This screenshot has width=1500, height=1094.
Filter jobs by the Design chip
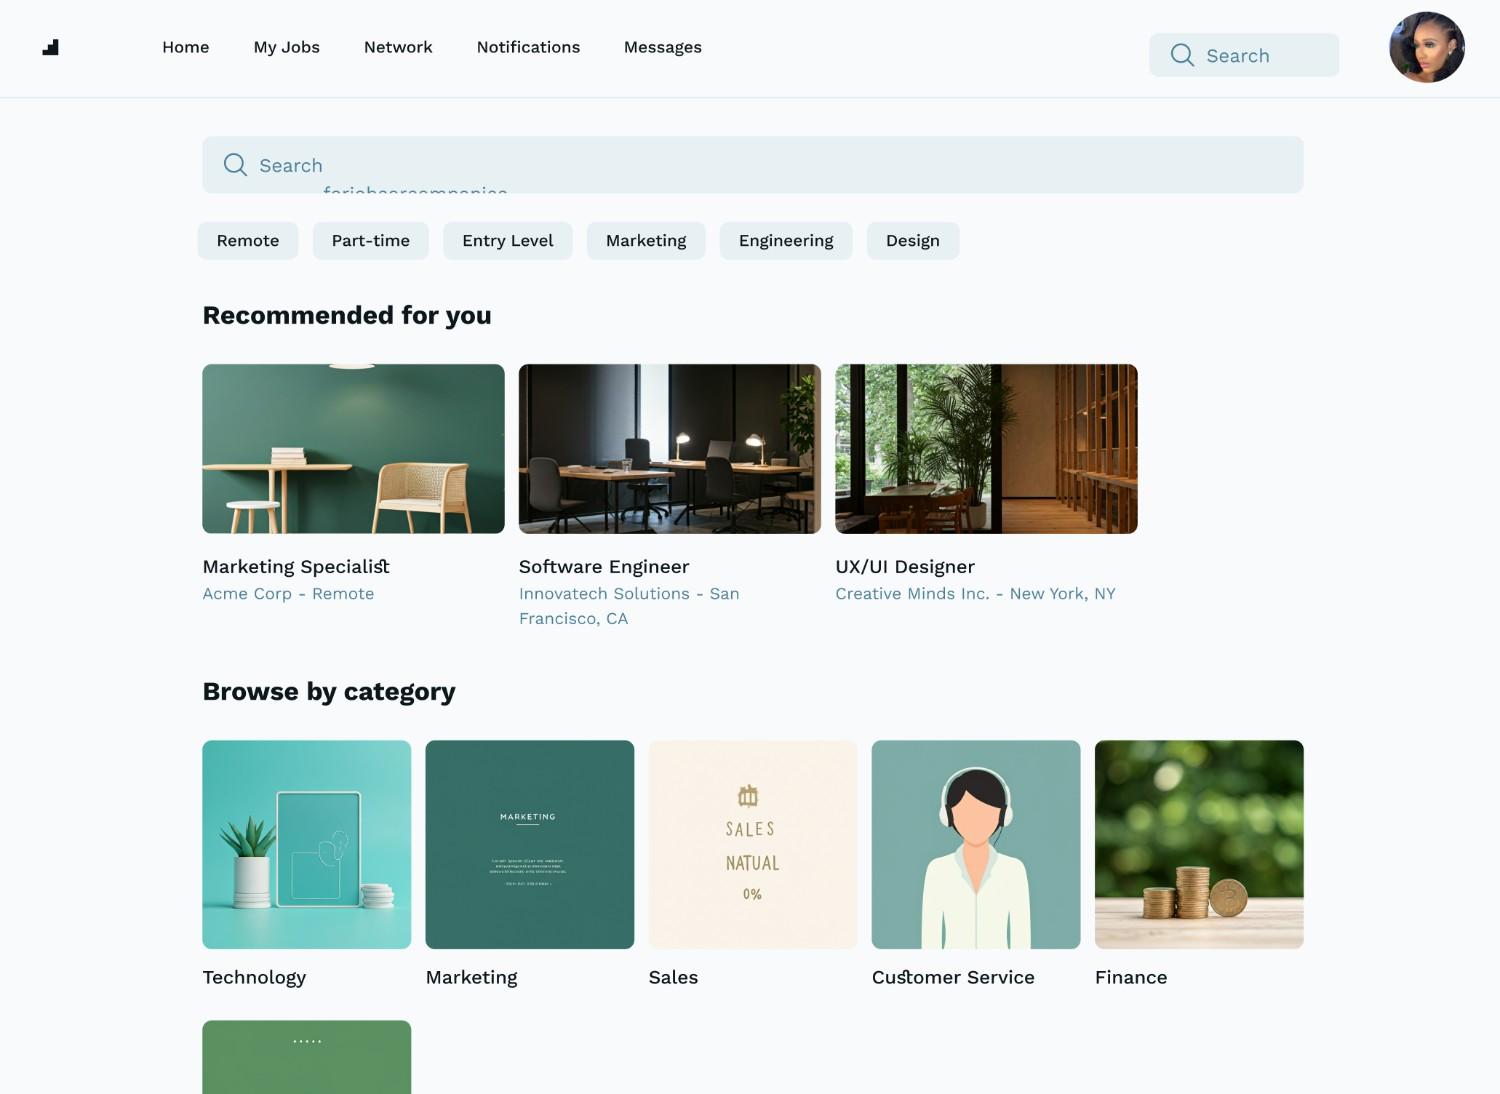pyautogui.click(x=912, y=241)
